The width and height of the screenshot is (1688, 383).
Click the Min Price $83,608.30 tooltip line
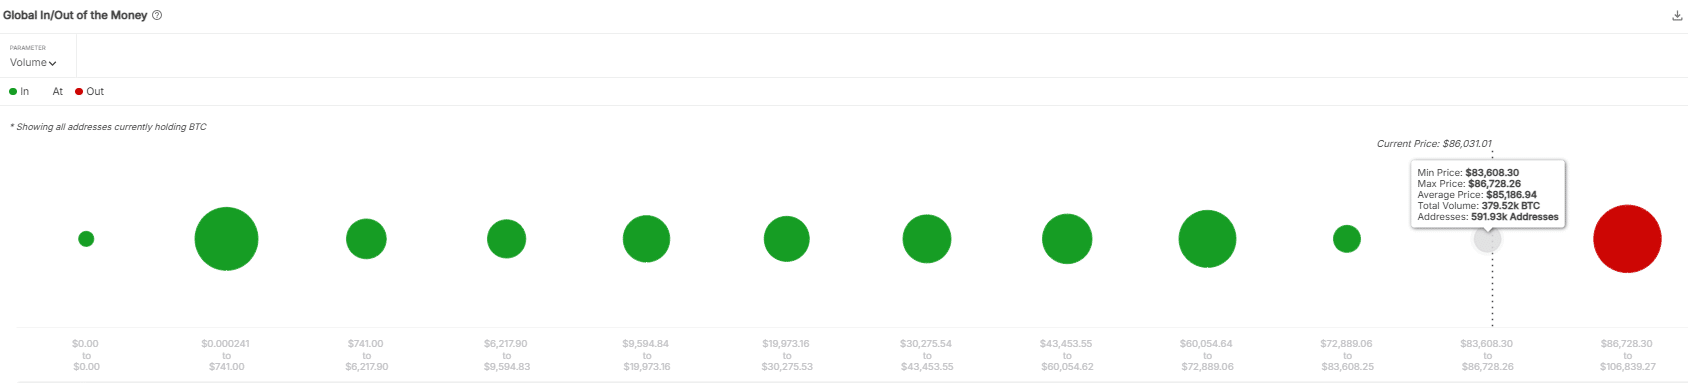[x=1468, y=173]
